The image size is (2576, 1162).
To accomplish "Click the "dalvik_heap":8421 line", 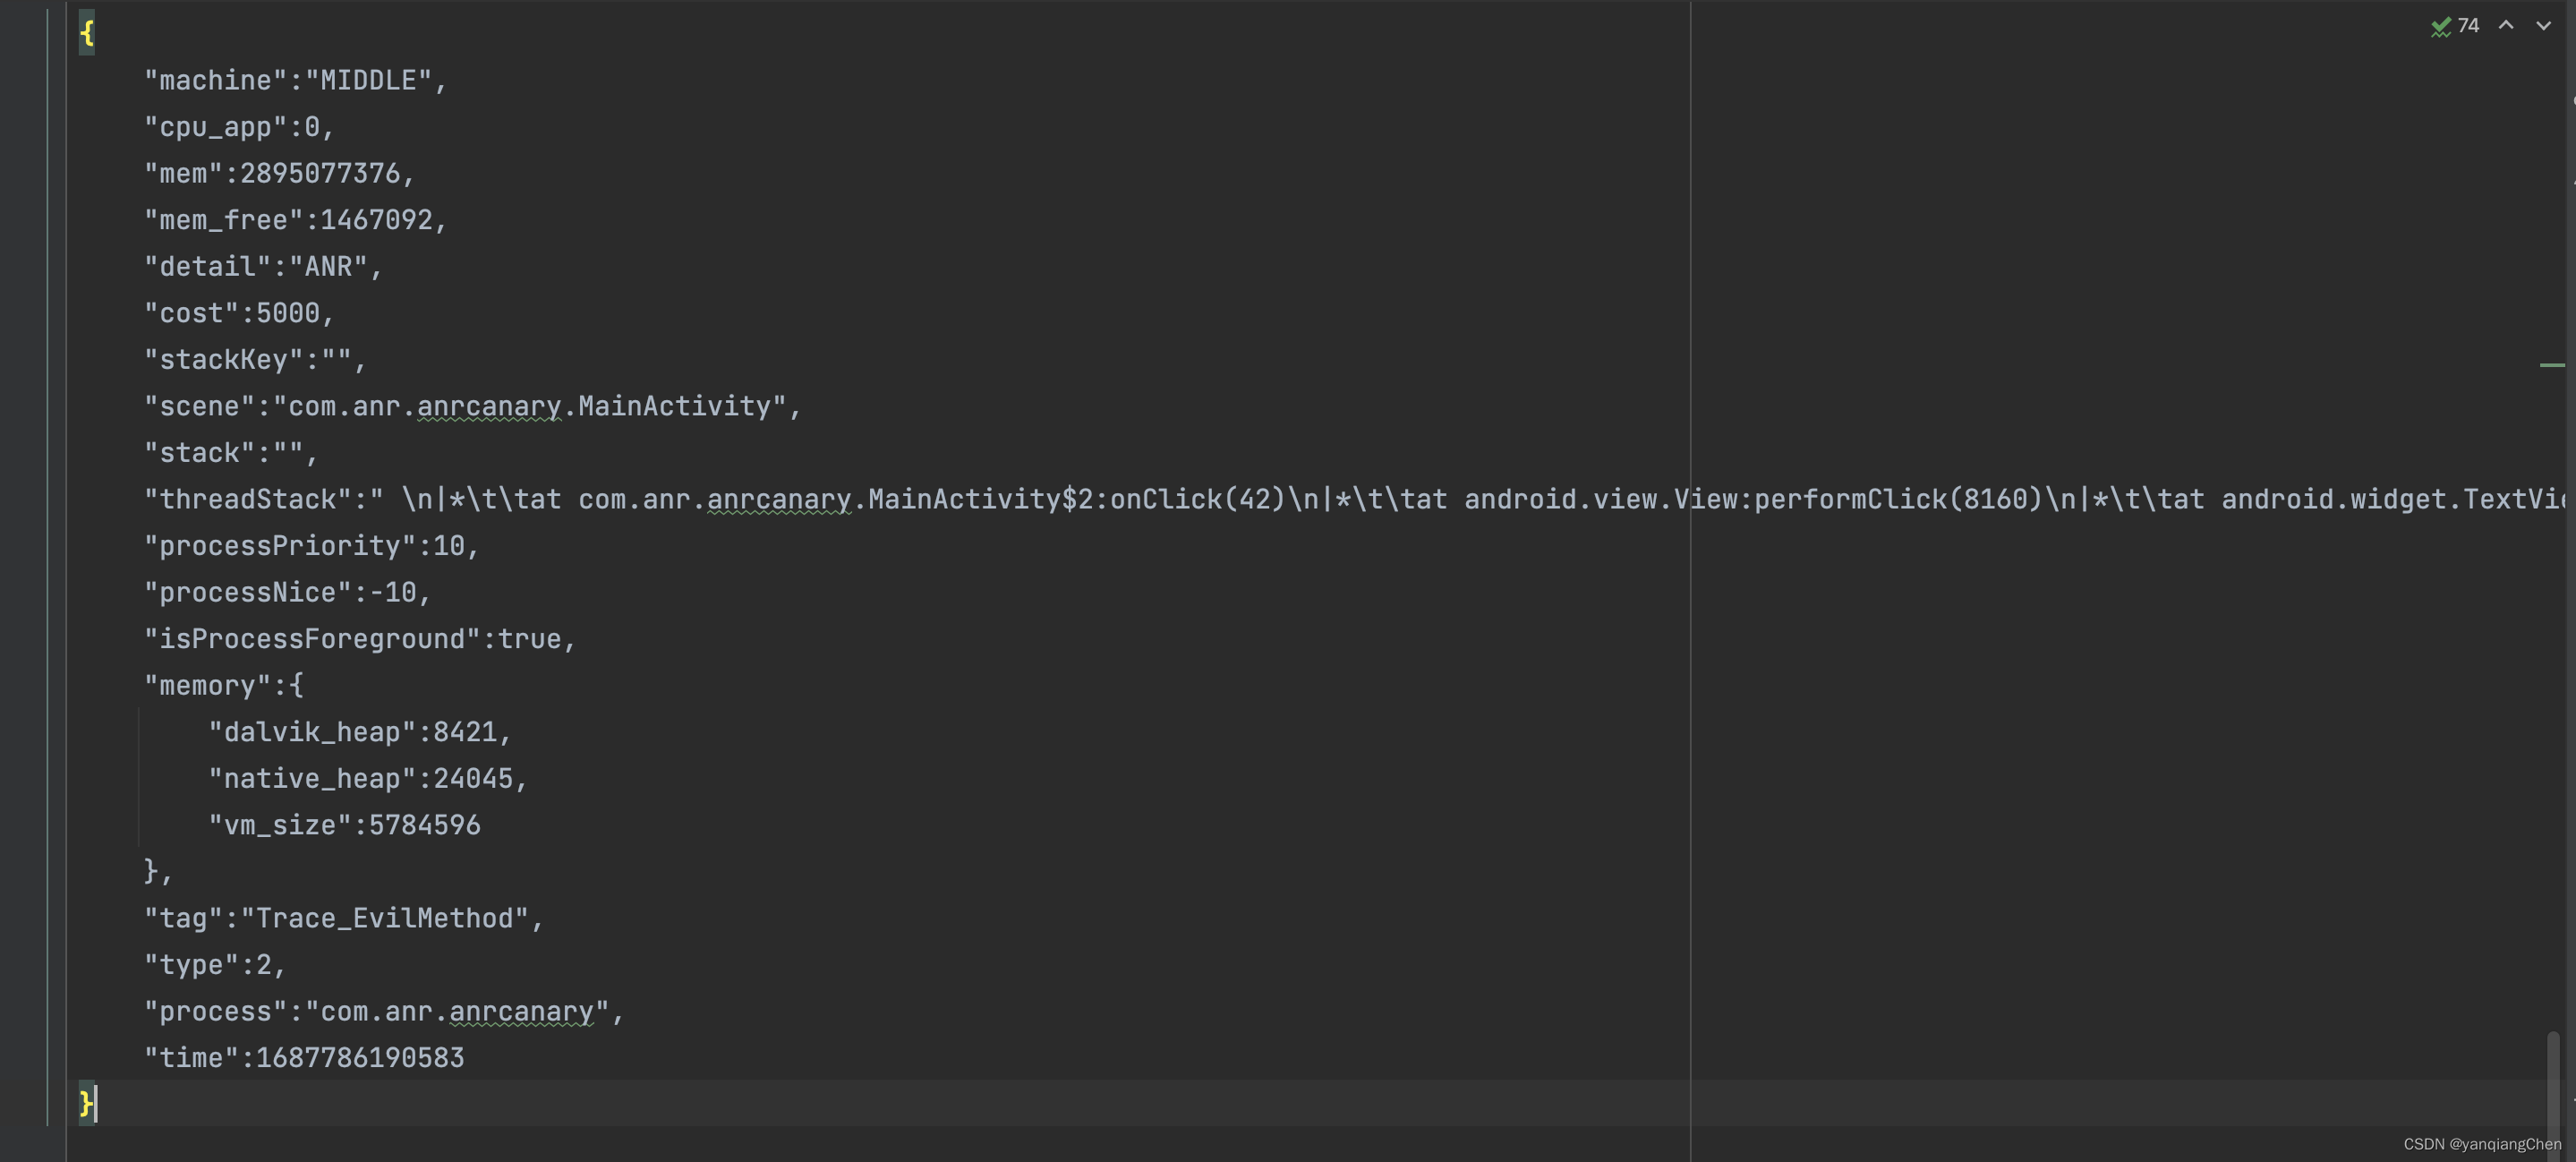I will [360, 731].
